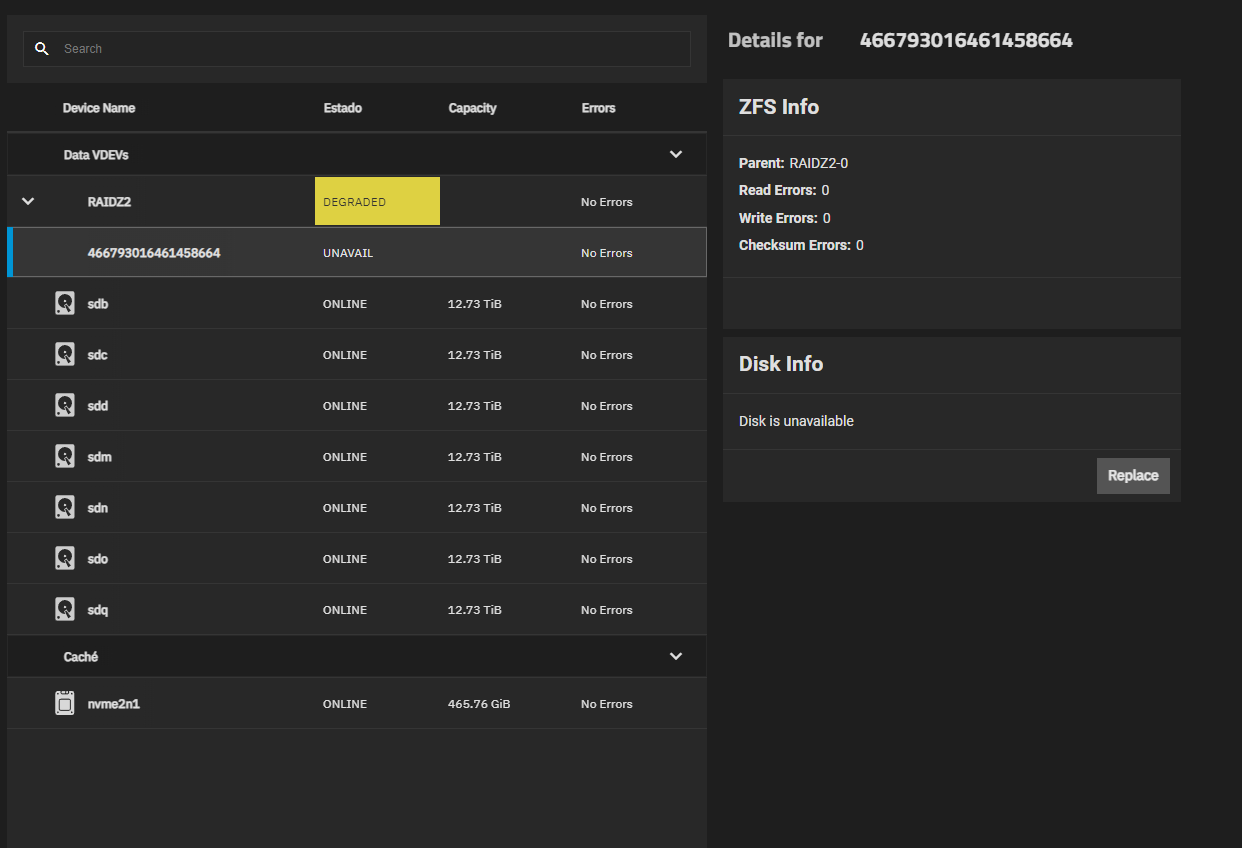The image size is (1242, 848).
Task: Select the nvme2n1 cache device name
Action: (x=114, y=704)
